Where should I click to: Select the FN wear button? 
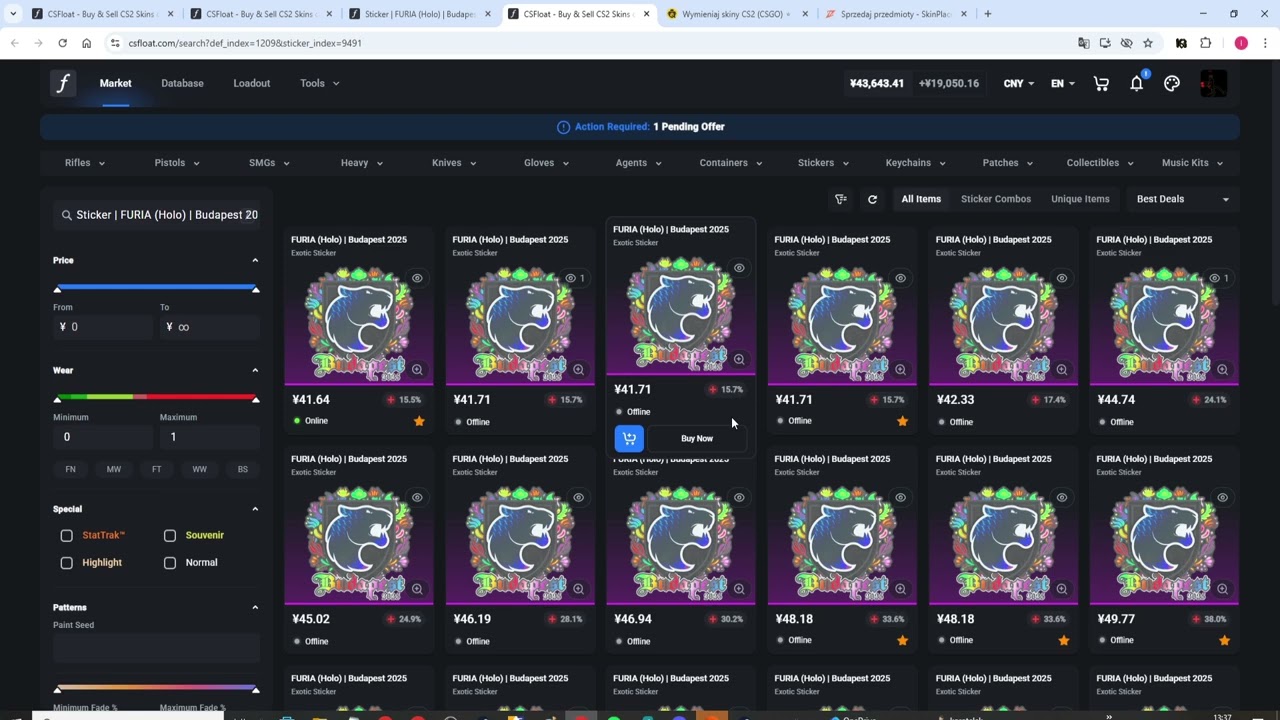click(70, 469)
